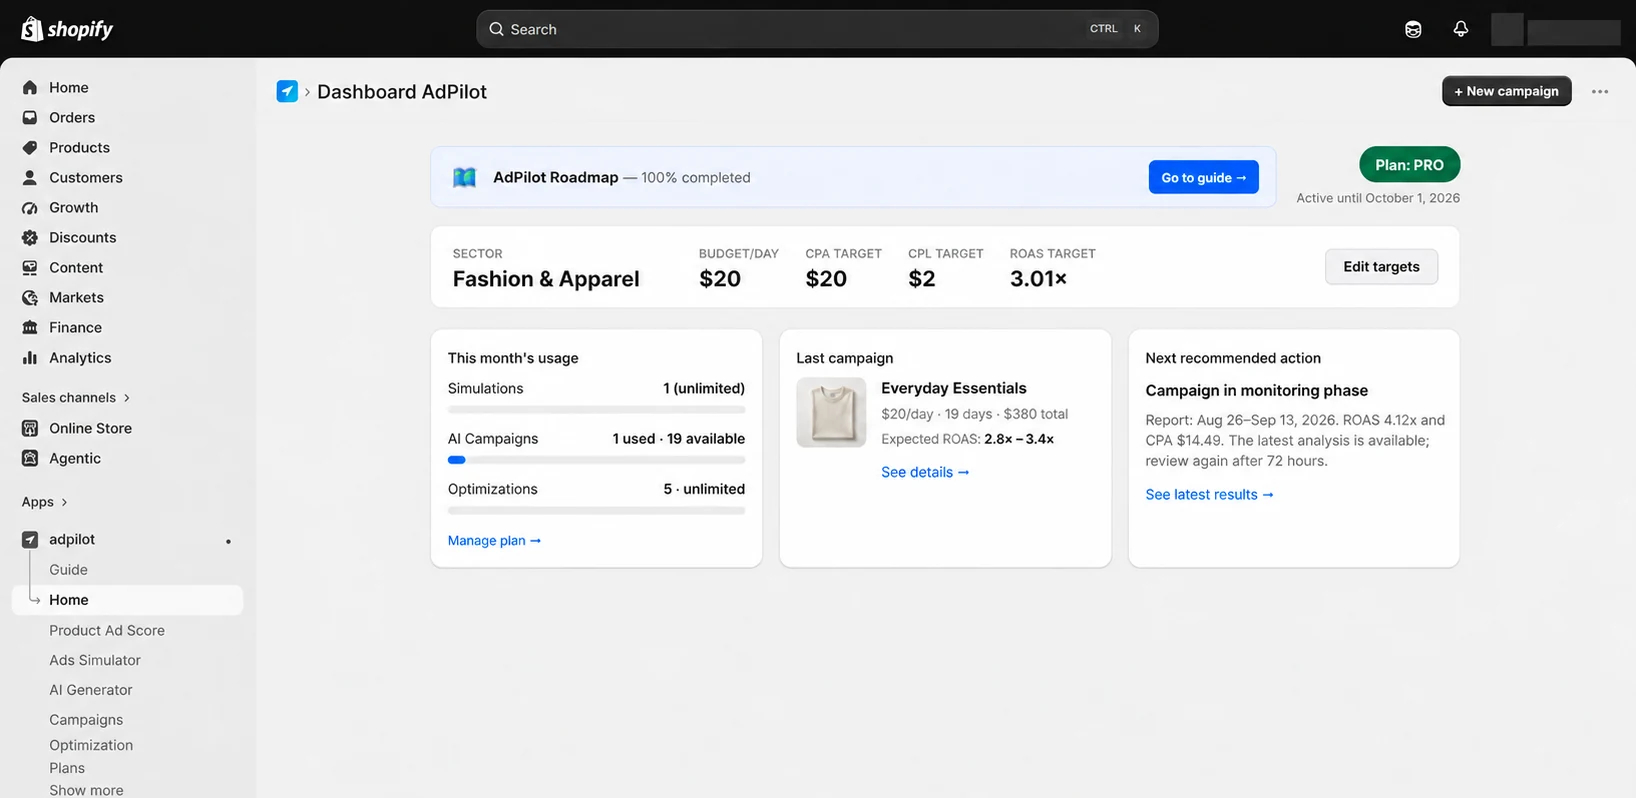Open the adpilot Guide page
The height and width of the screenshot is (798, 1636).
click(x=68, y=570)
